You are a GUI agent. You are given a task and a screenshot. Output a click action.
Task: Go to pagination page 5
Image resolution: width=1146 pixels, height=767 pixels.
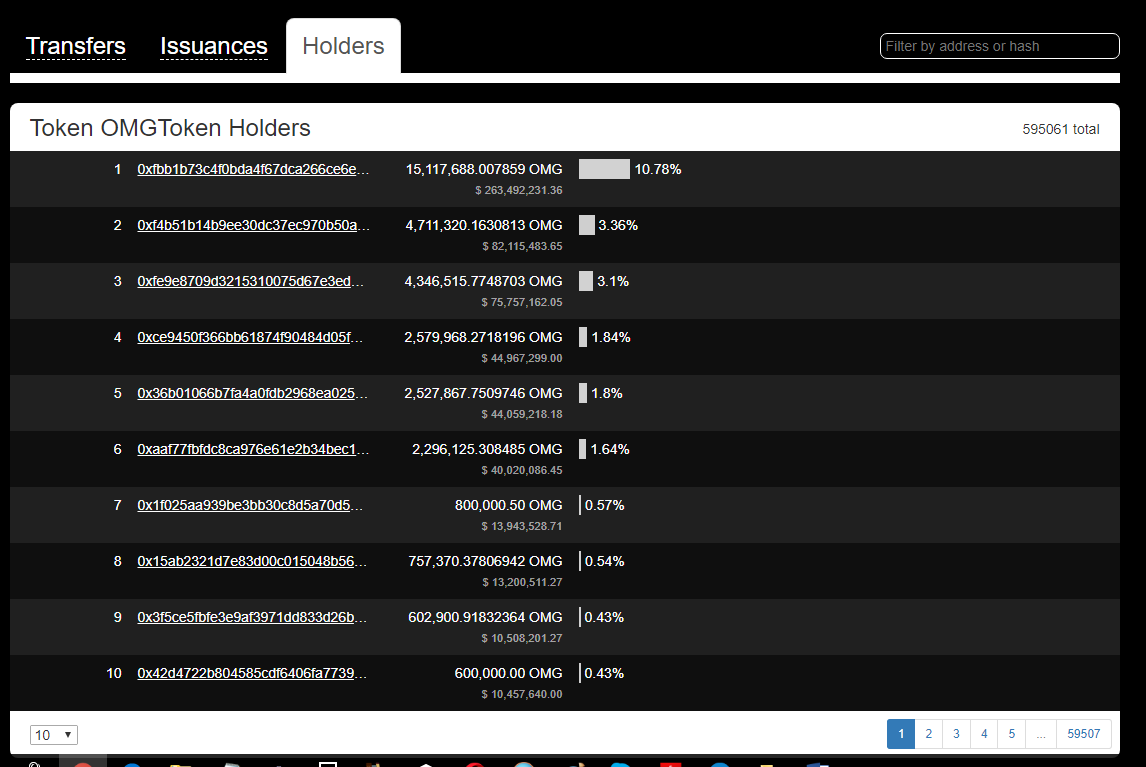tap(1012, 734)
